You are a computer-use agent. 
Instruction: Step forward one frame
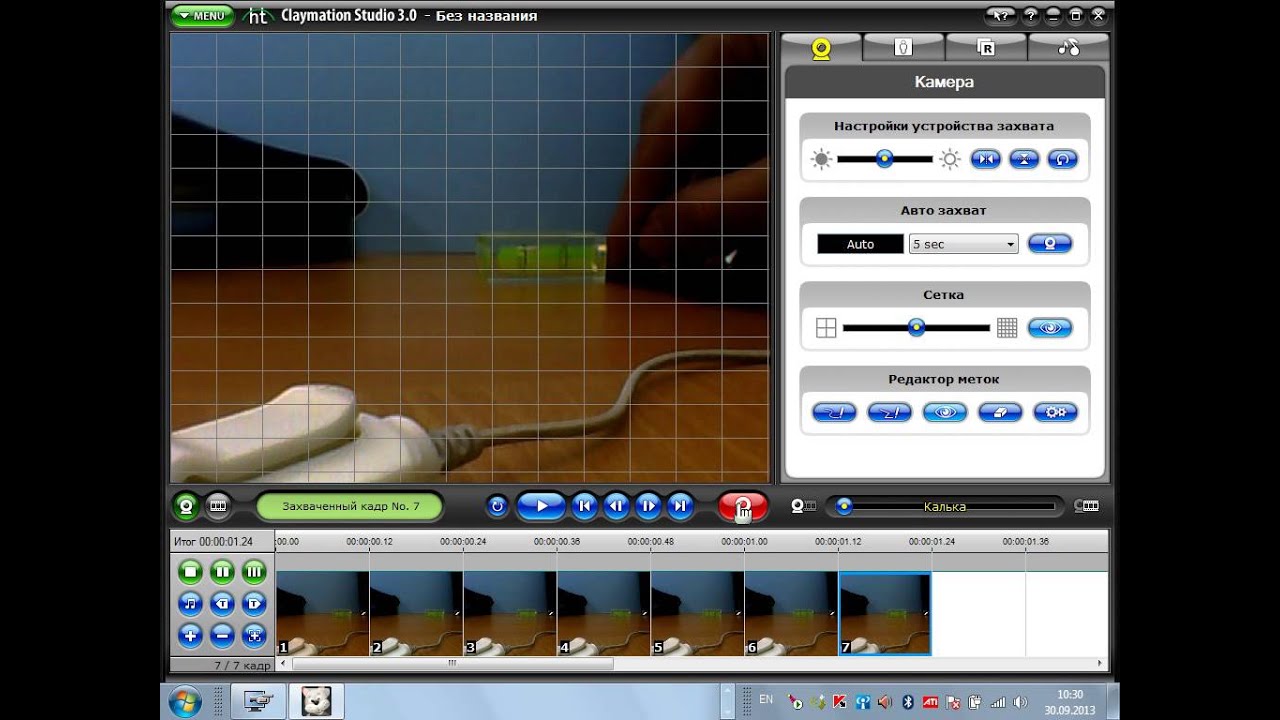click(x=648, y=506)
